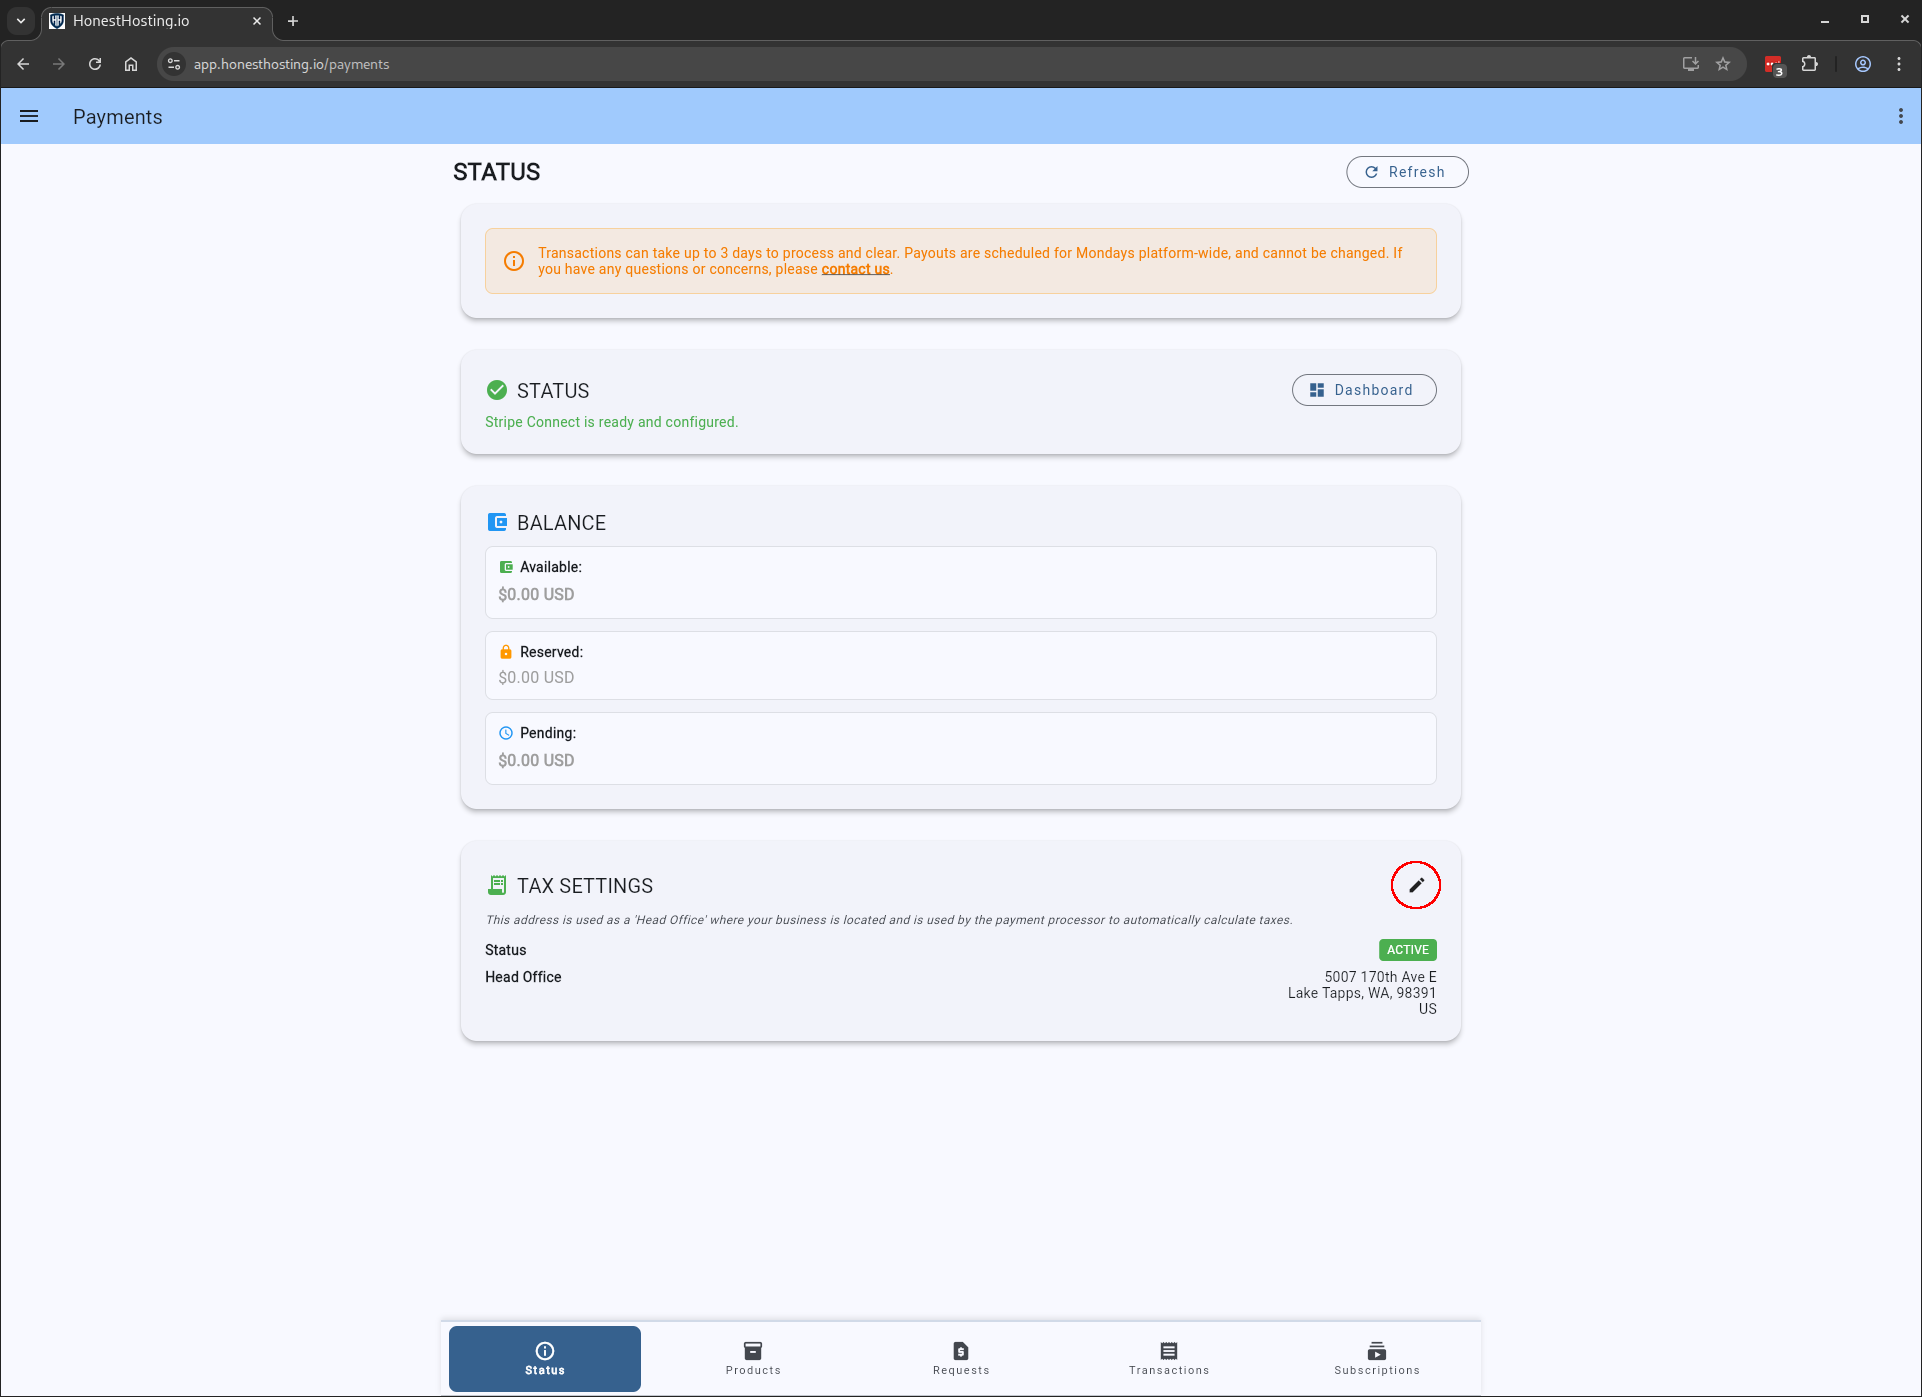Open the hamburger navigation menu
1922x1397 pixels.
click(29, 116)
